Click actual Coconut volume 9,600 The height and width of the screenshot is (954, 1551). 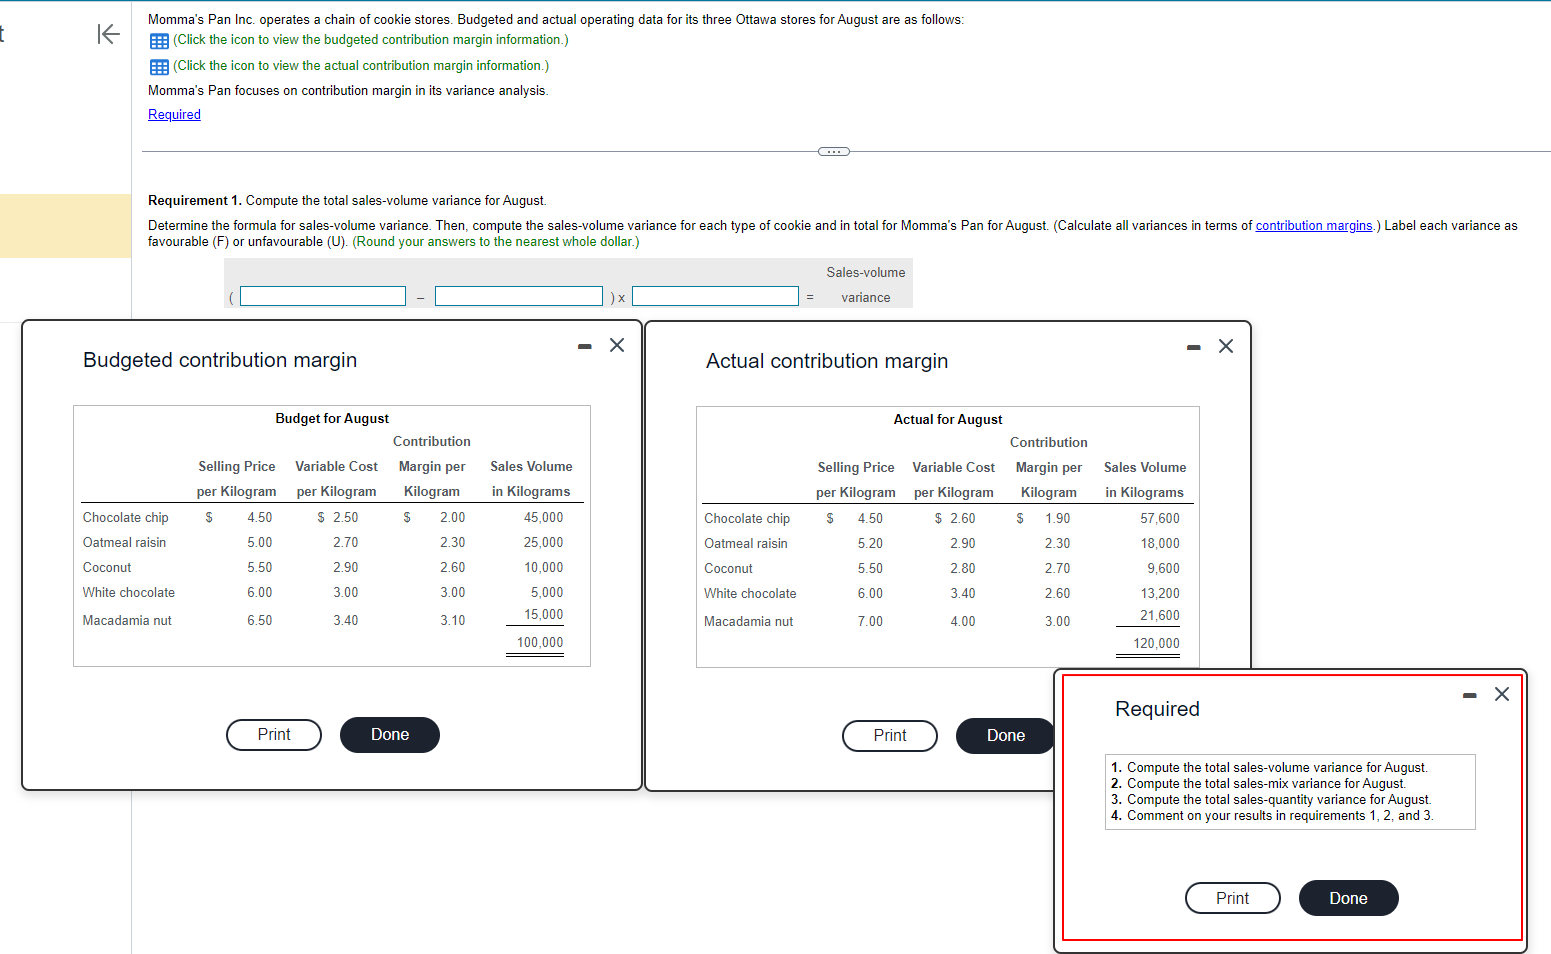pos(1163,569)
